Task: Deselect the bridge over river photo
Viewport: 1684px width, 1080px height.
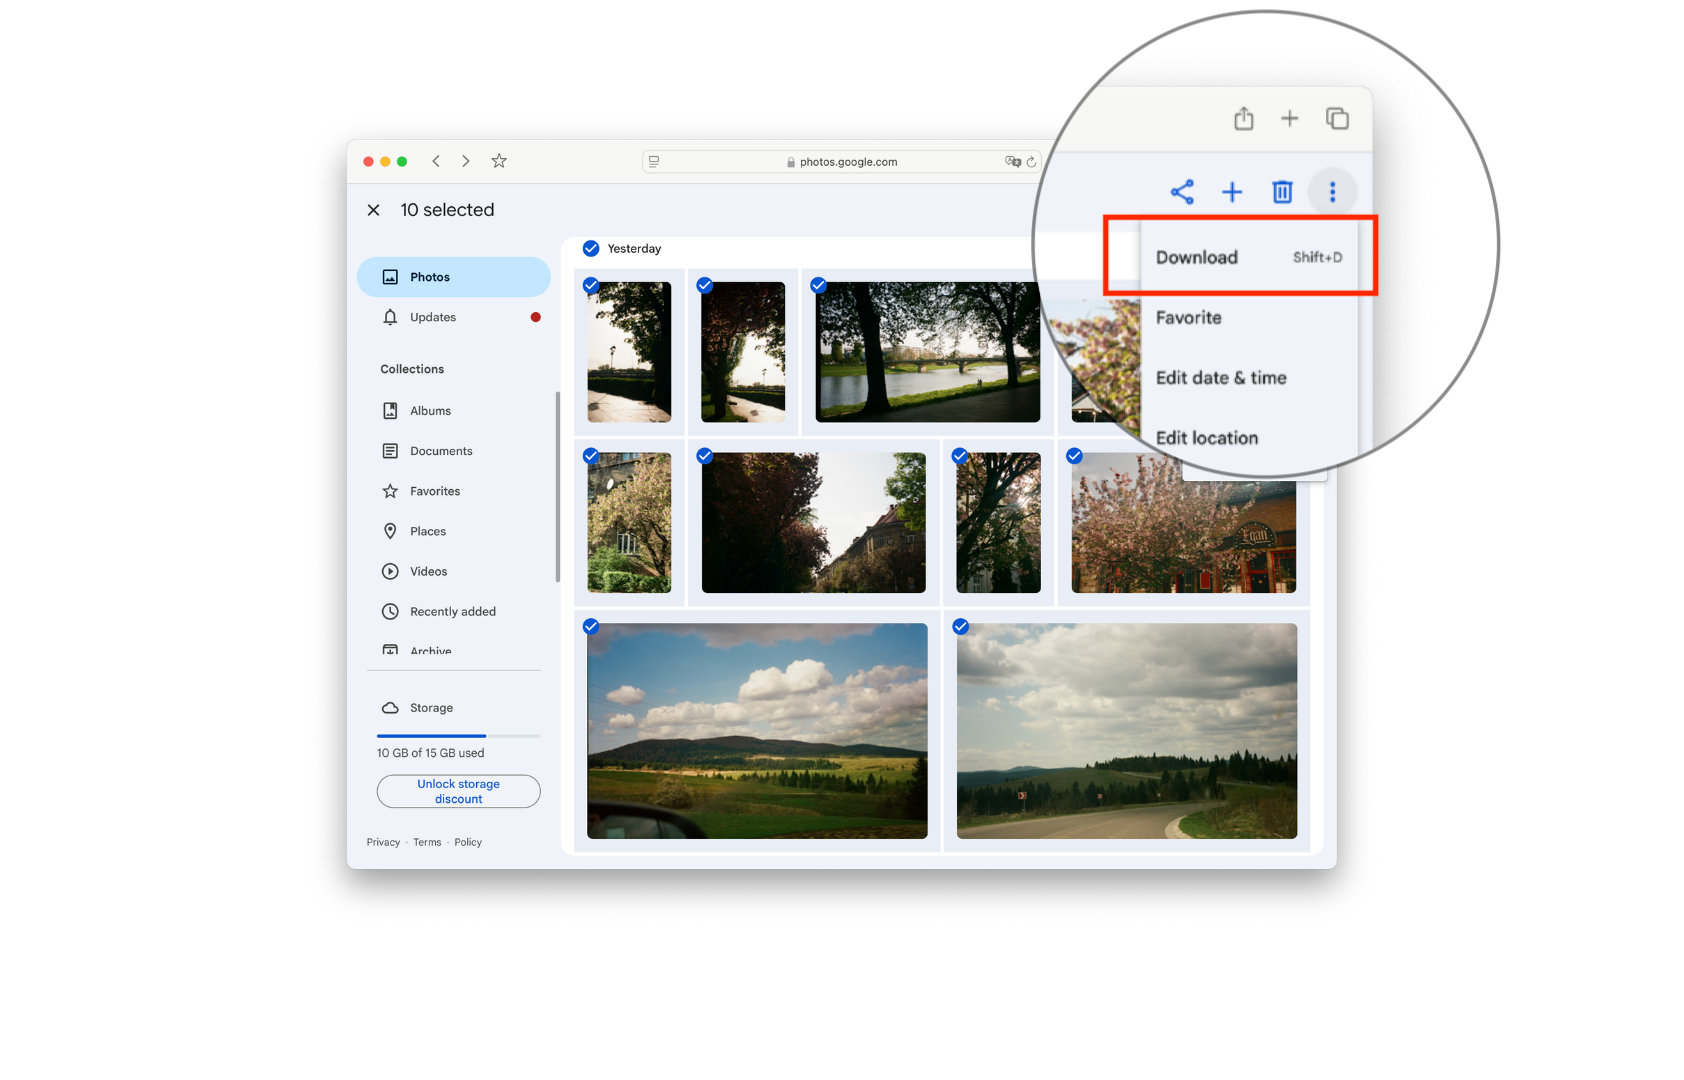Action: pyautogui.click(x=818, y=286)
